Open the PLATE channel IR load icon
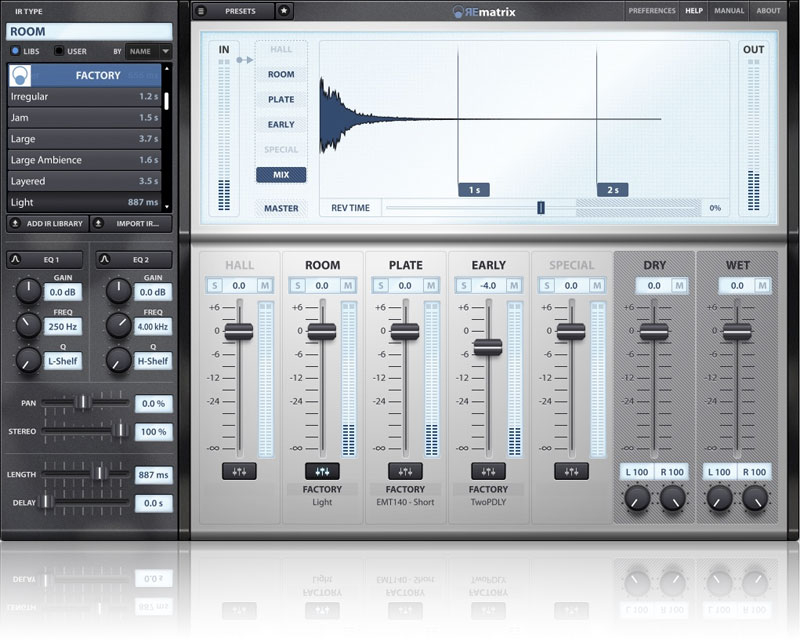The height and width of the screenshot is (641, 800). (x=405, y=472)
